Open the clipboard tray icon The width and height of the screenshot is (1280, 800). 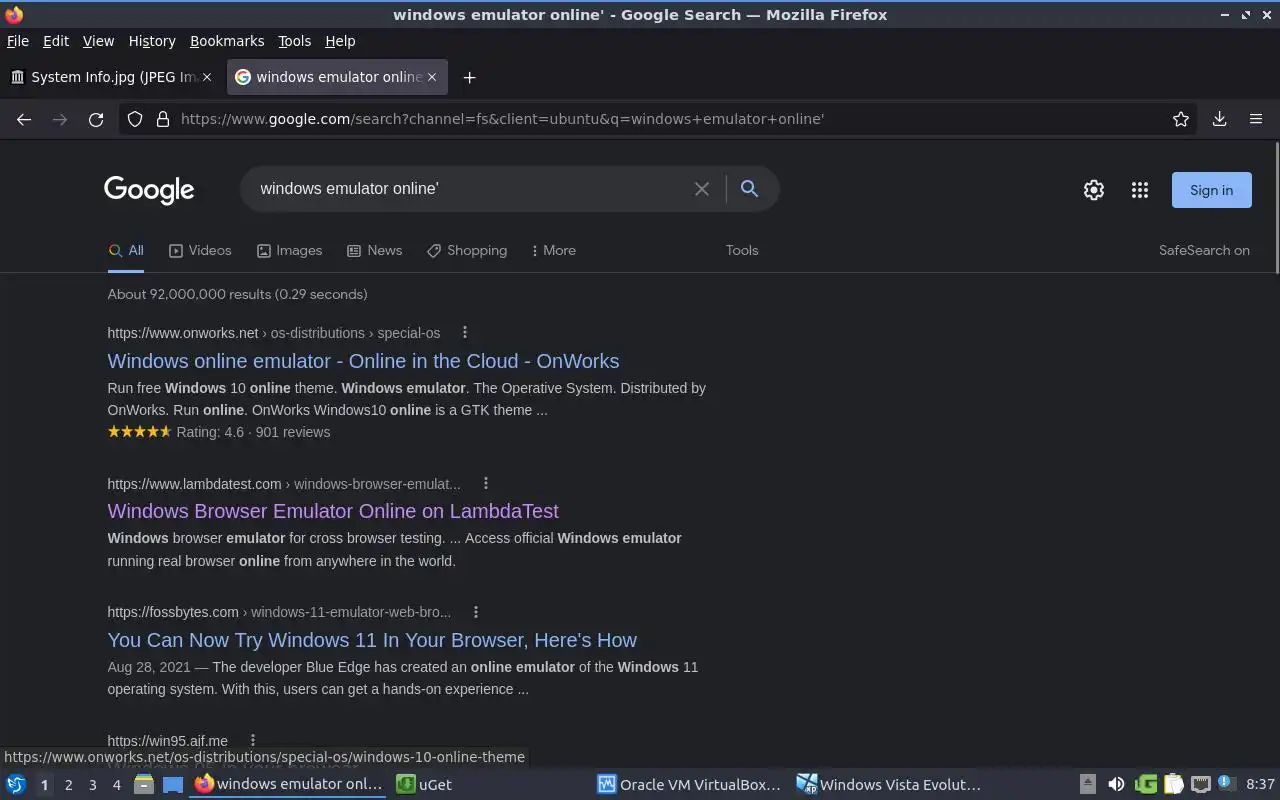[x=1174, y=785]
